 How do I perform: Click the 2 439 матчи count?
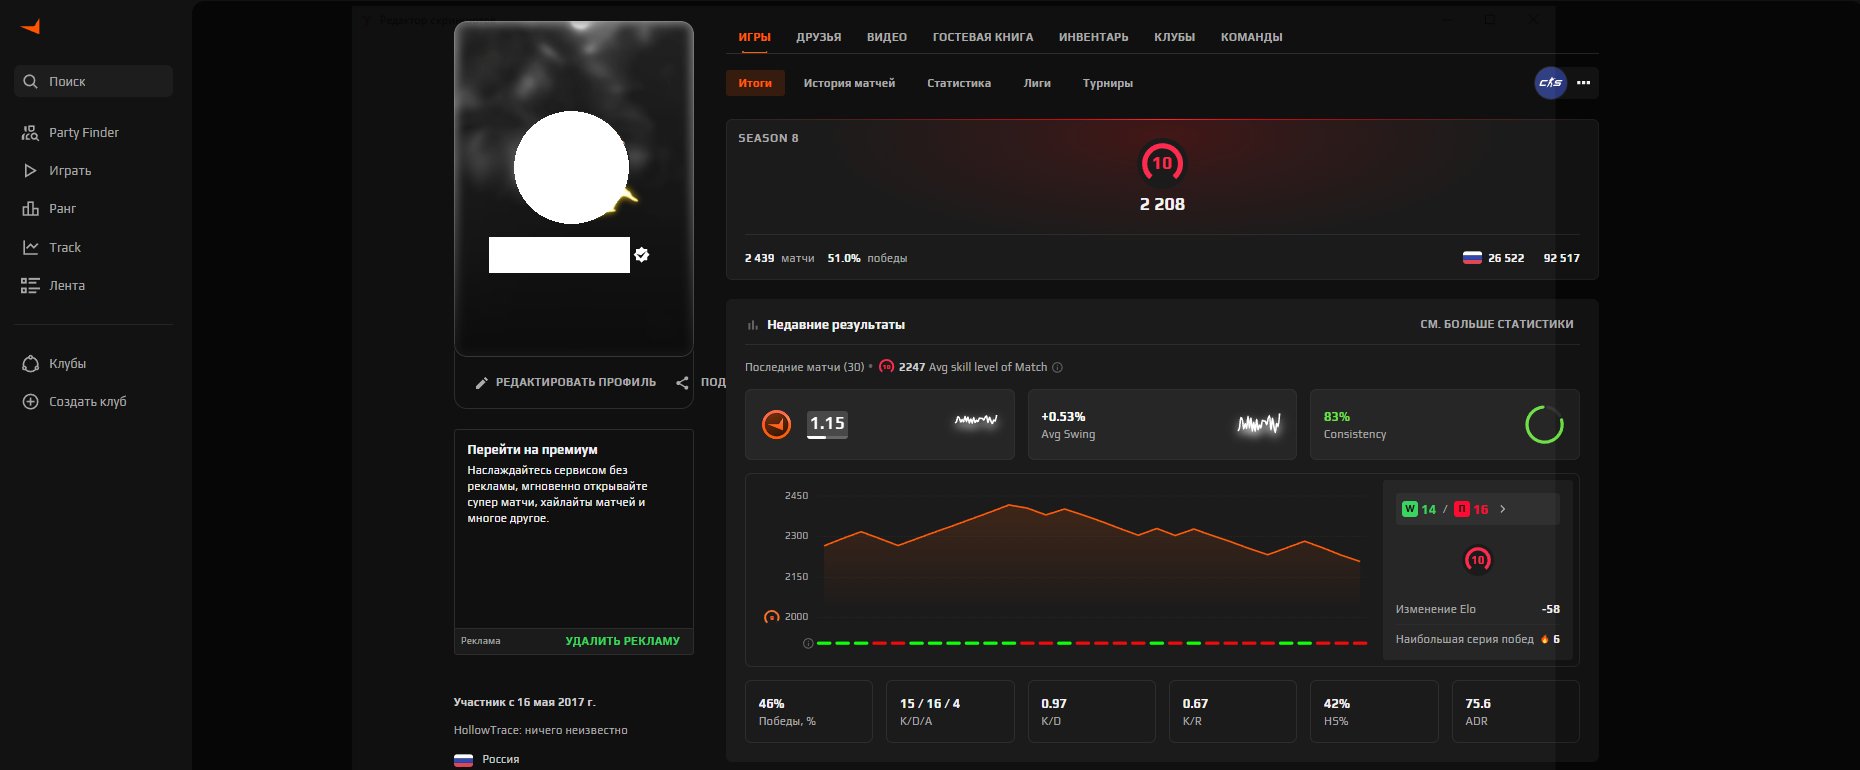pyautogui.click(x=779, y=258)
